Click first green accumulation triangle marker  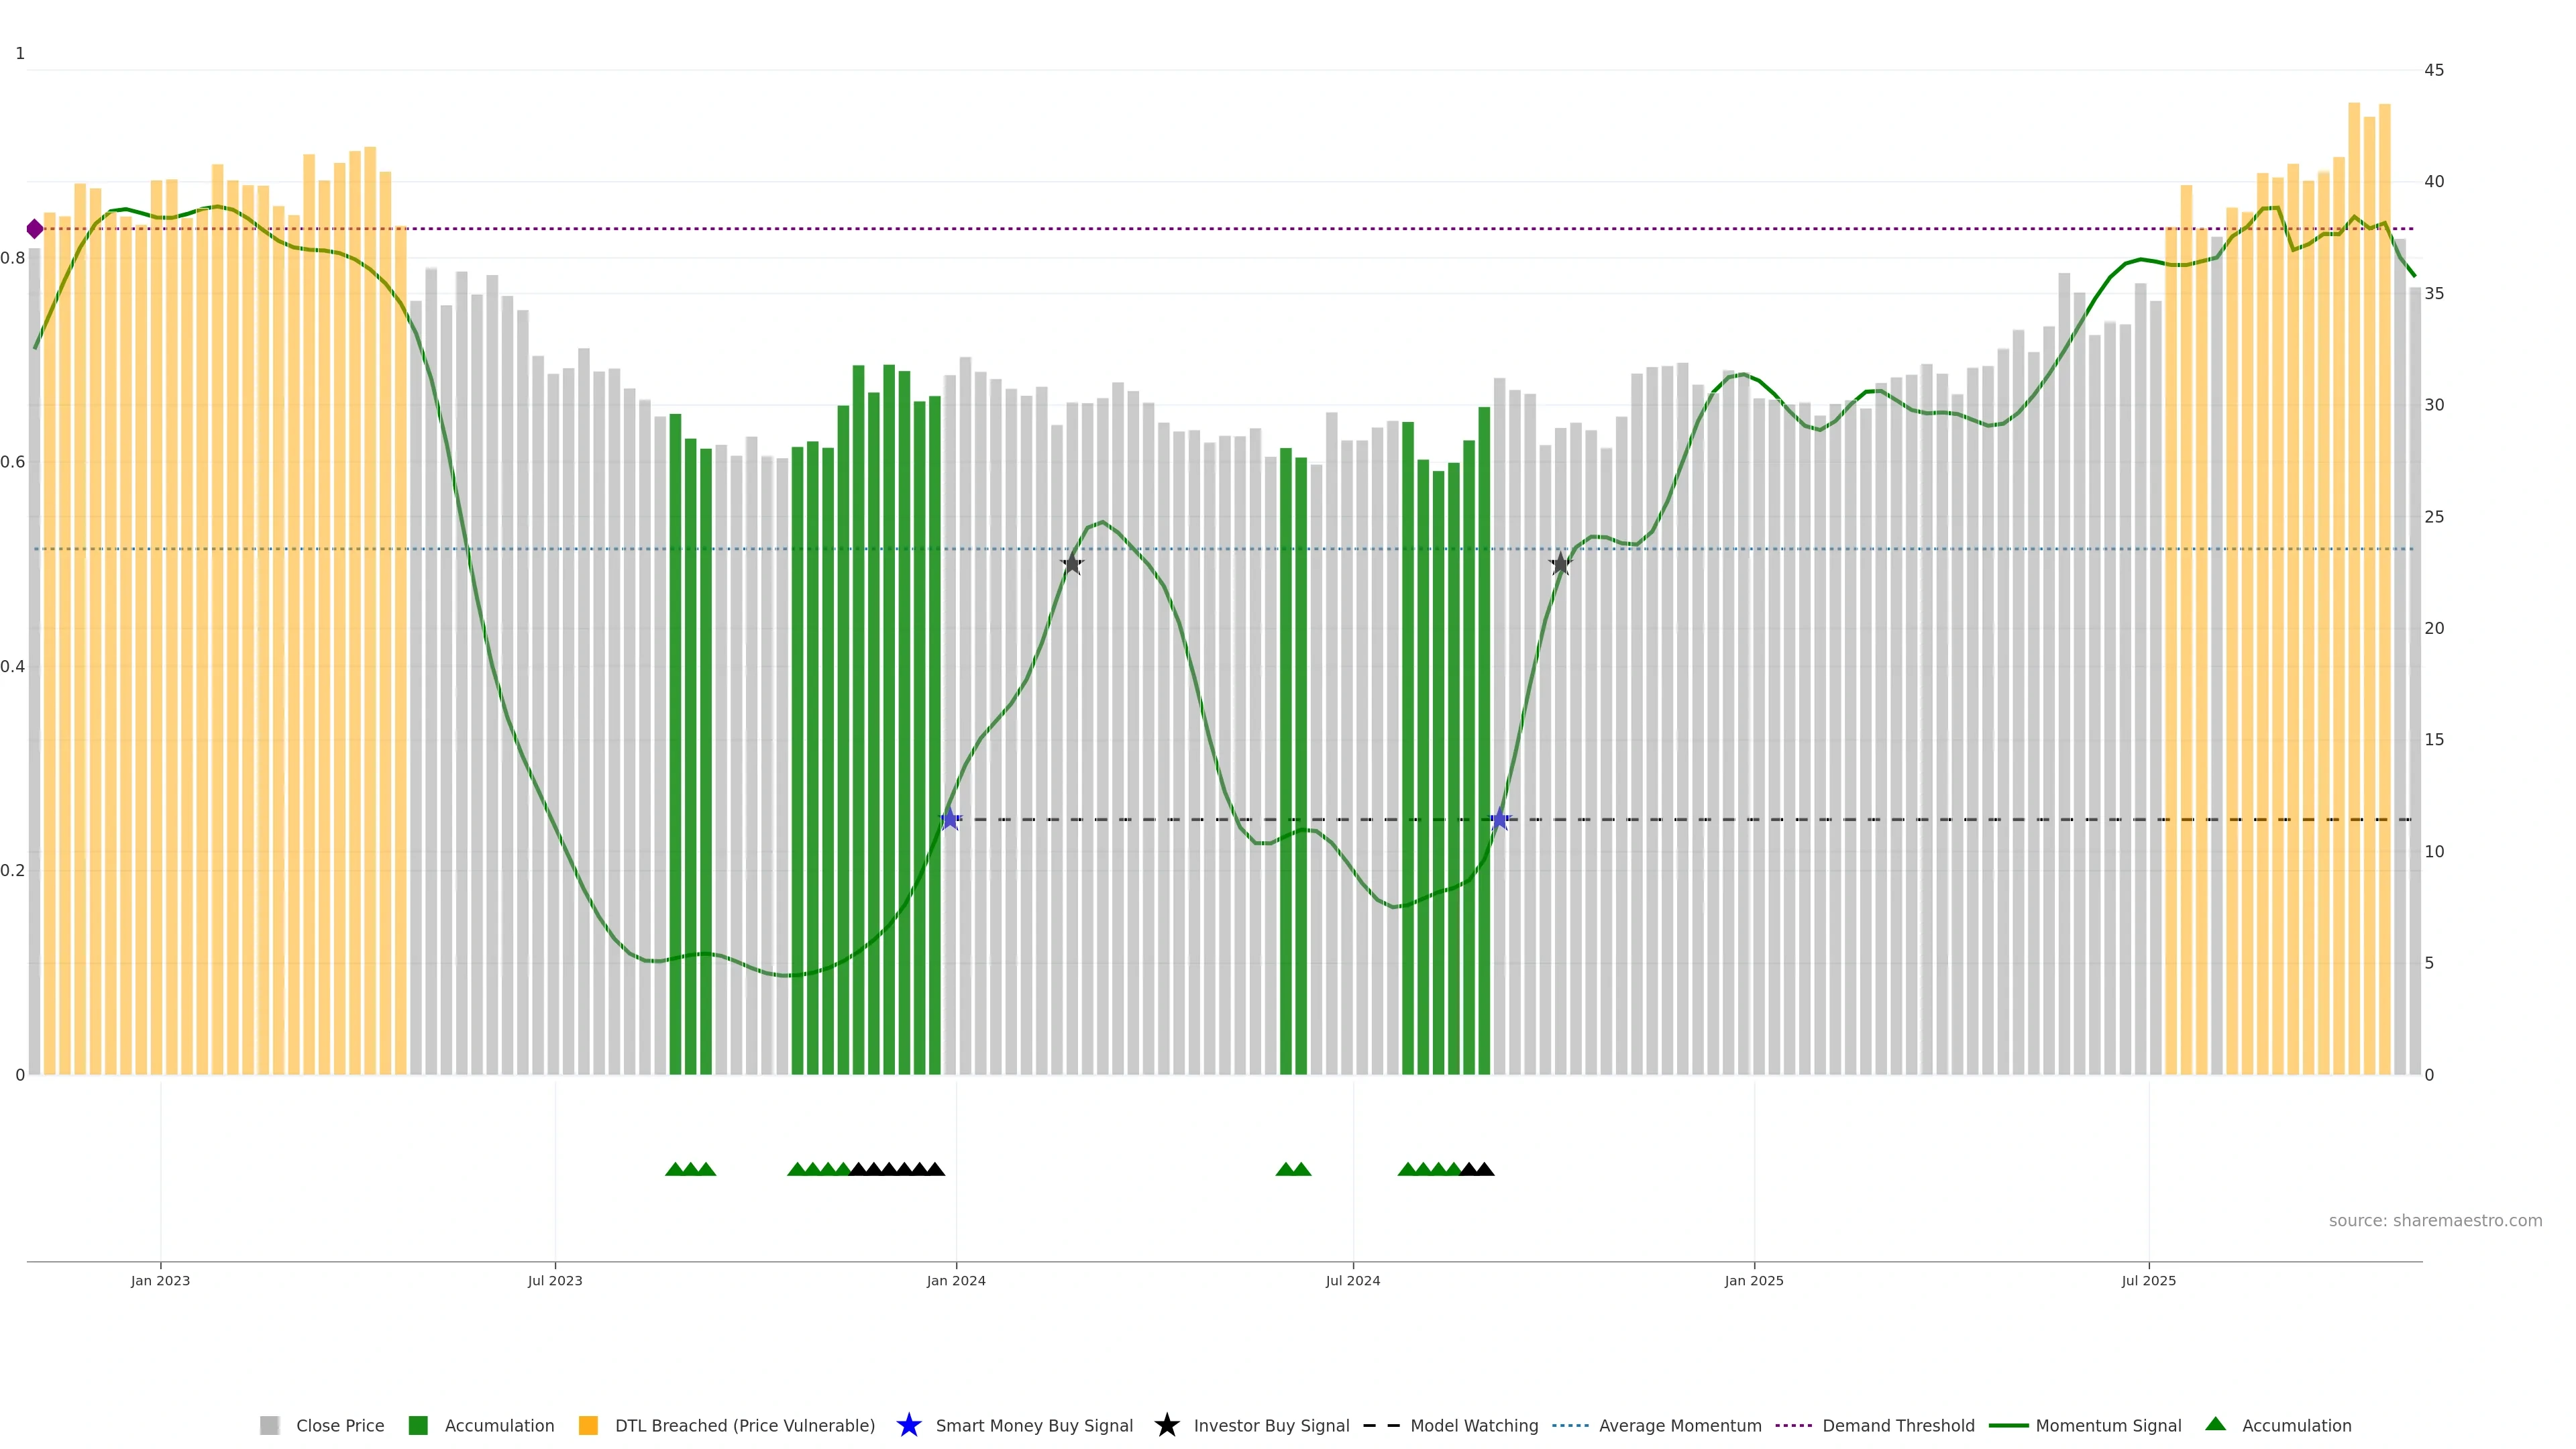point(675,1169)
